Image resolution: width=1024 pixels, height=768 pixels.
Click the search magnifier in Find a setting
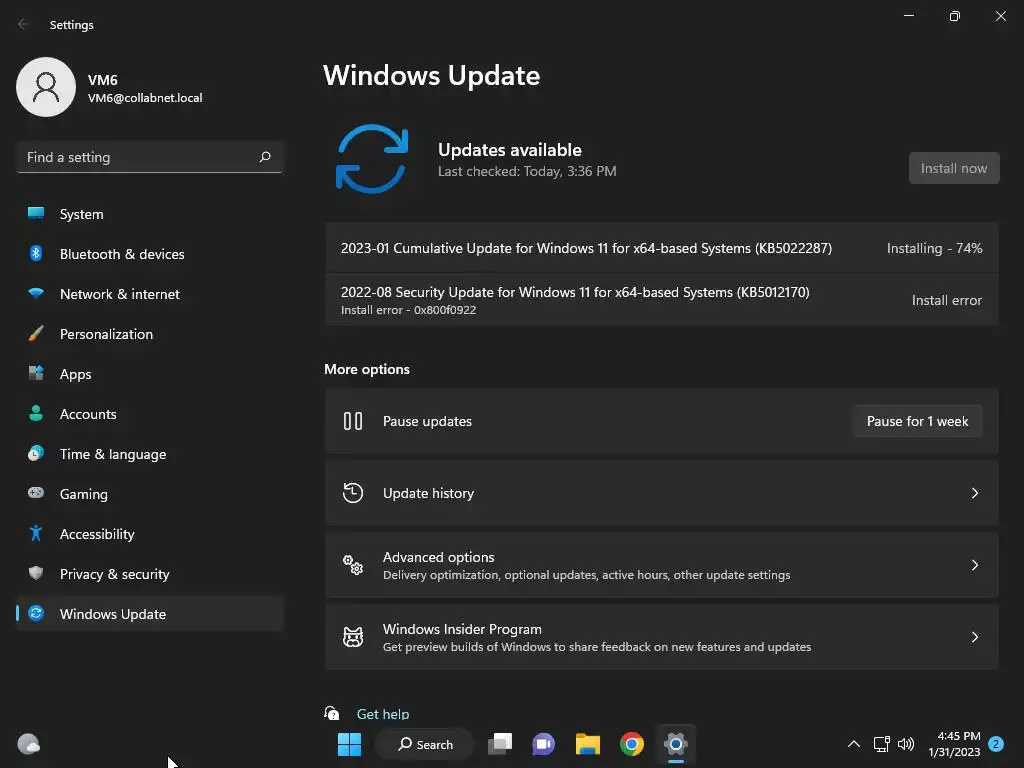pyautogui.click(x=265, y=157)
